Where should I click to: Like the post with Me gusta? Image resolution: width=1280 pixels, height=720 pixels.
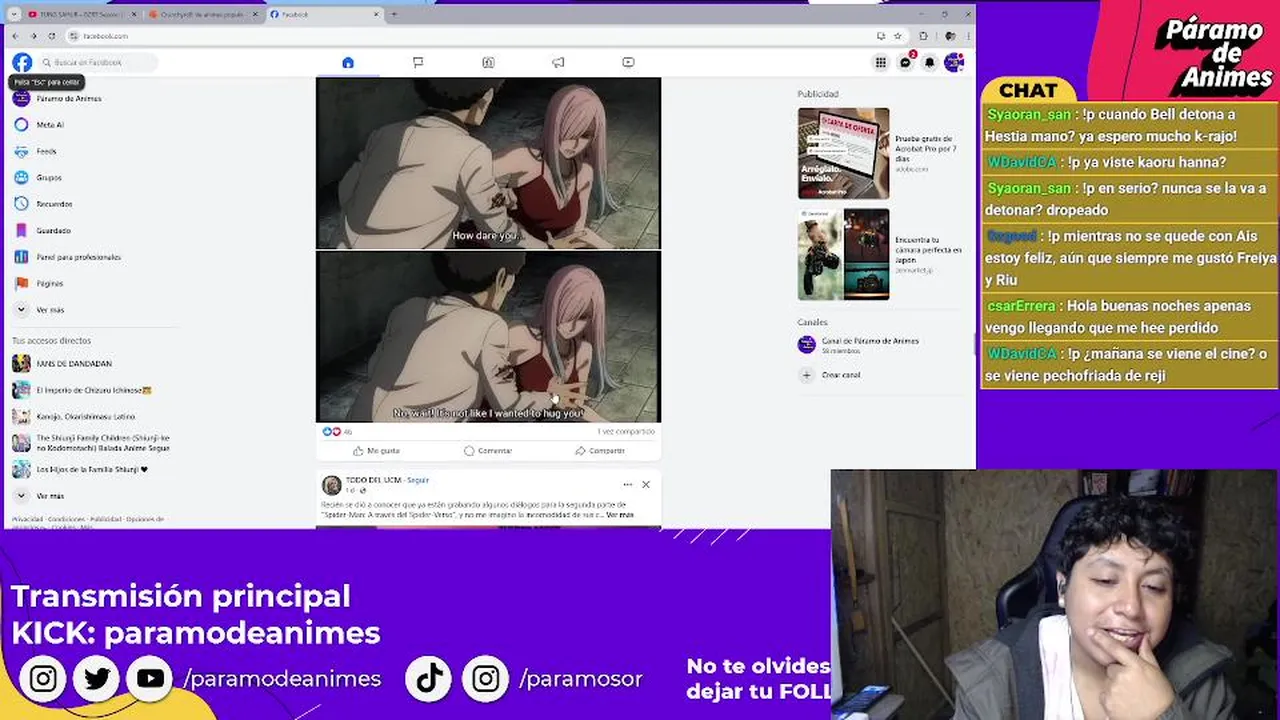[376, 451]
